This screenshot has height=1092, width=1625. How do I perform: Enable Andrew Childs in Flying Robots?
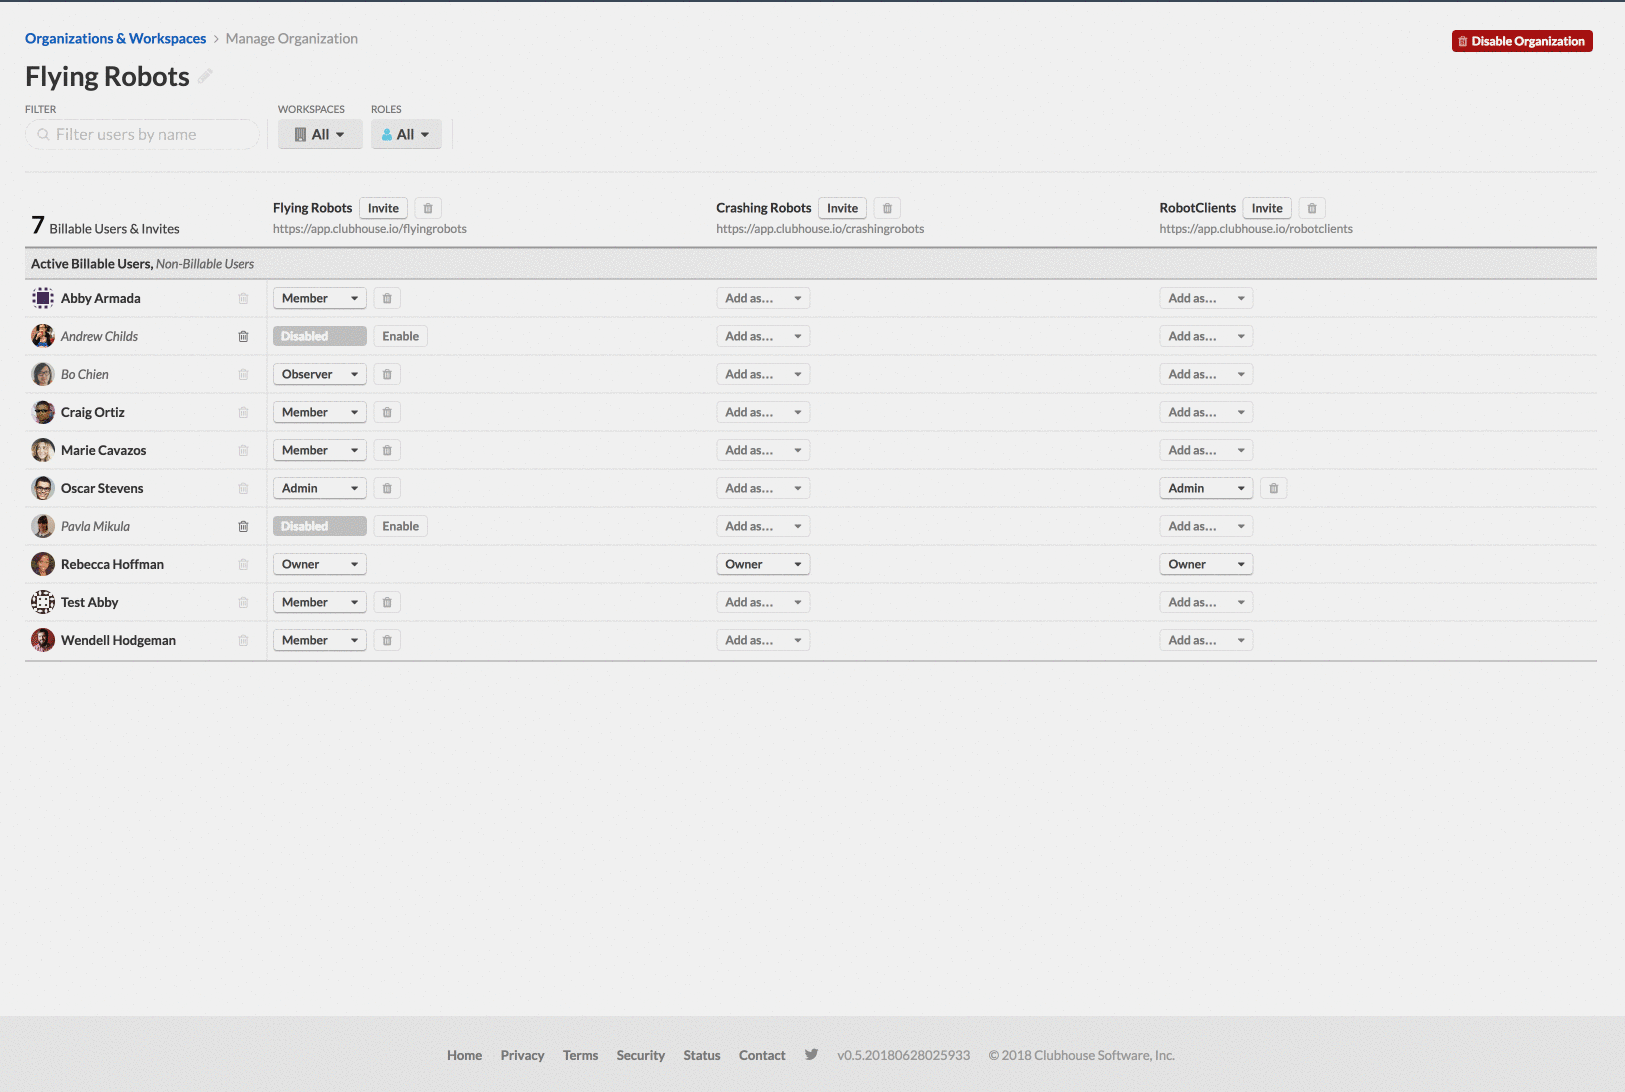(401, 336)
